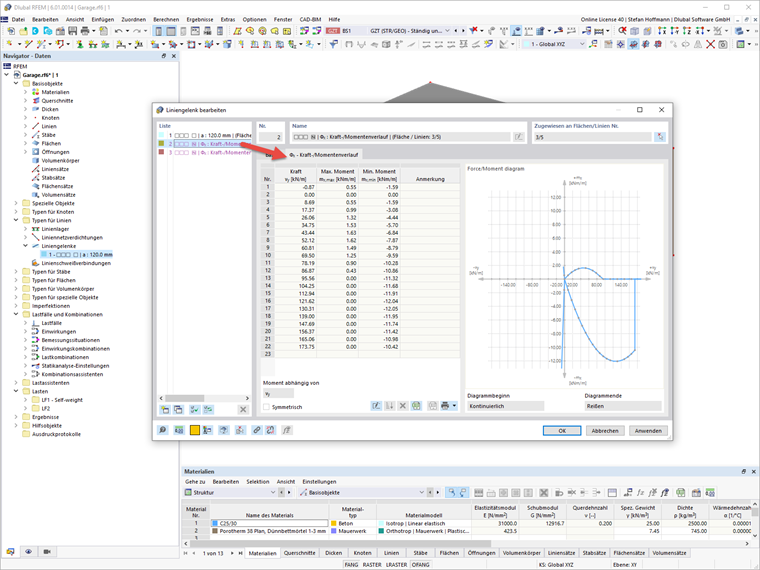Image resolution: width=760 pixels, height=570 pixels.
Task: Click the blue swatch of material C25/30
Action: [x=215, y=523]
